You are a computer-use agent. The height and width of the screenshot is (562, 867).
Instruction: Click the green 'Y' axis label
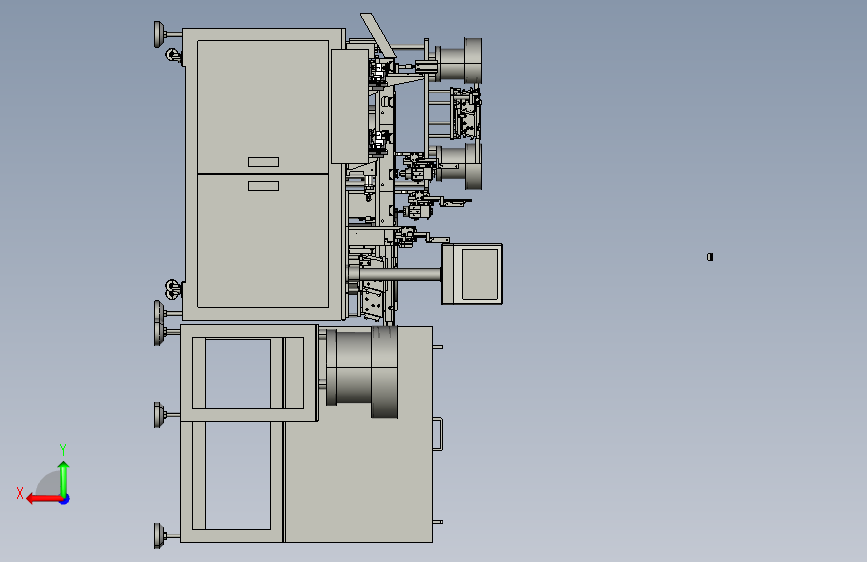pos(63,449)
